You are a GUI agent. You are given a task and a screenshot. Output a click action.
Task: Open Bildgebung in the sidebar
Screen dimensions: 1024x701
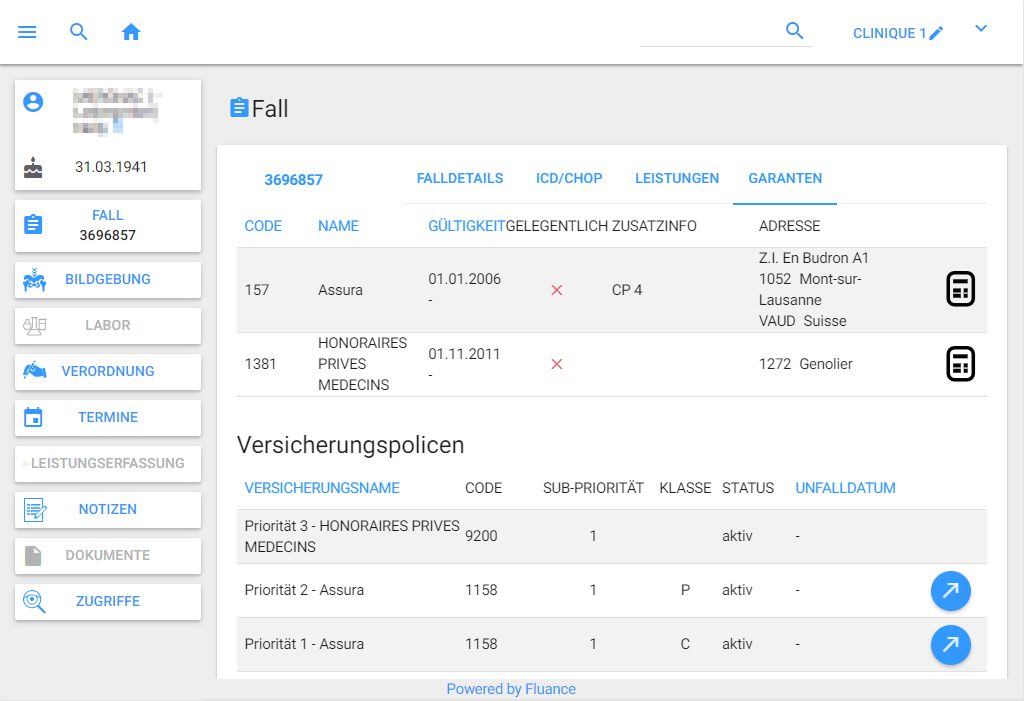107,279
